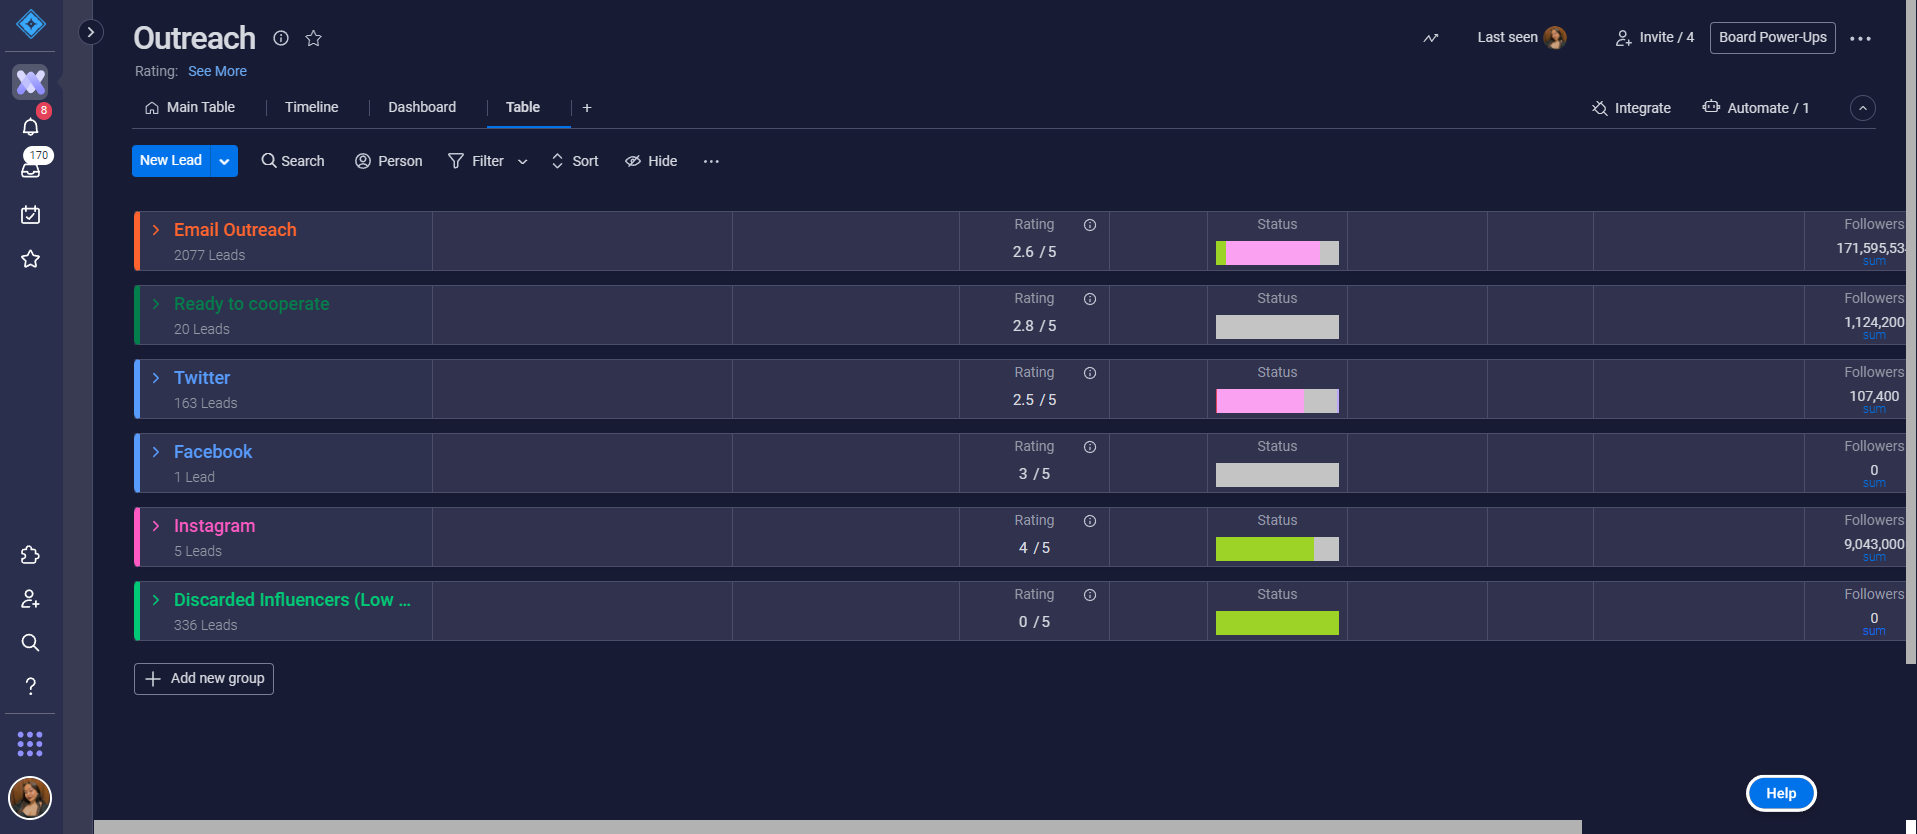The height and width of the screenshot is (834, 1917).
Task: Click the Sort tool
Action: (x=575, y=161)
